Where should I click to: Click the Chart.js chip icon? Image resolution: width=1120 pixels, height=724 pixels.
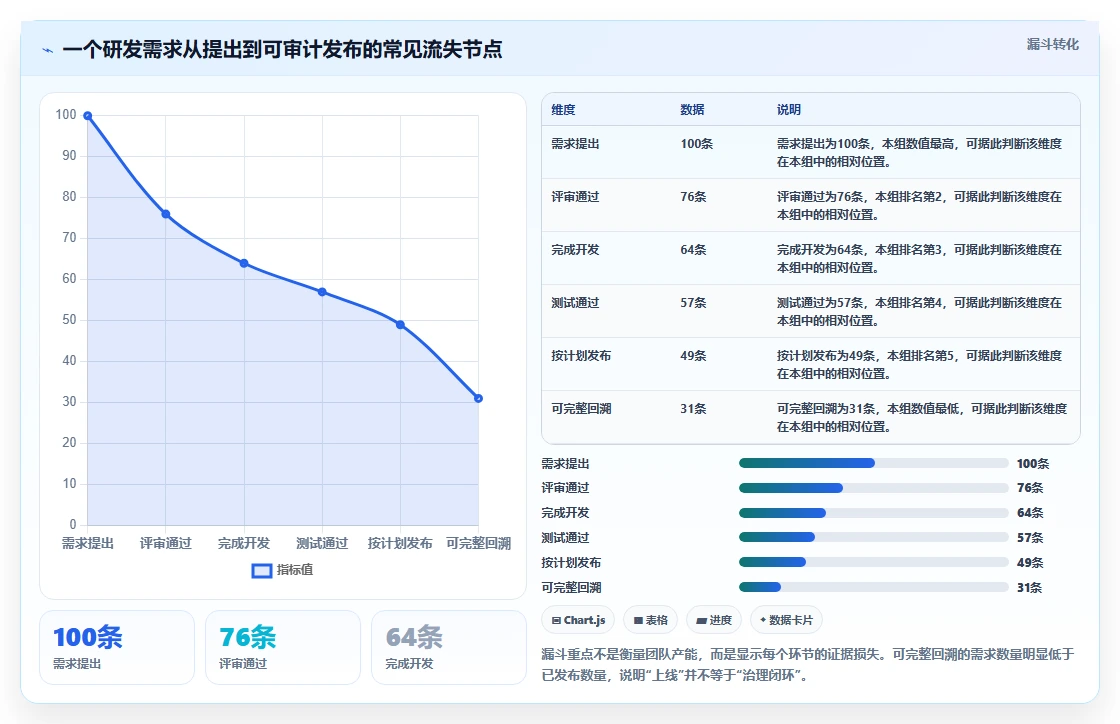pyautogui.click(x=556, y=620)
